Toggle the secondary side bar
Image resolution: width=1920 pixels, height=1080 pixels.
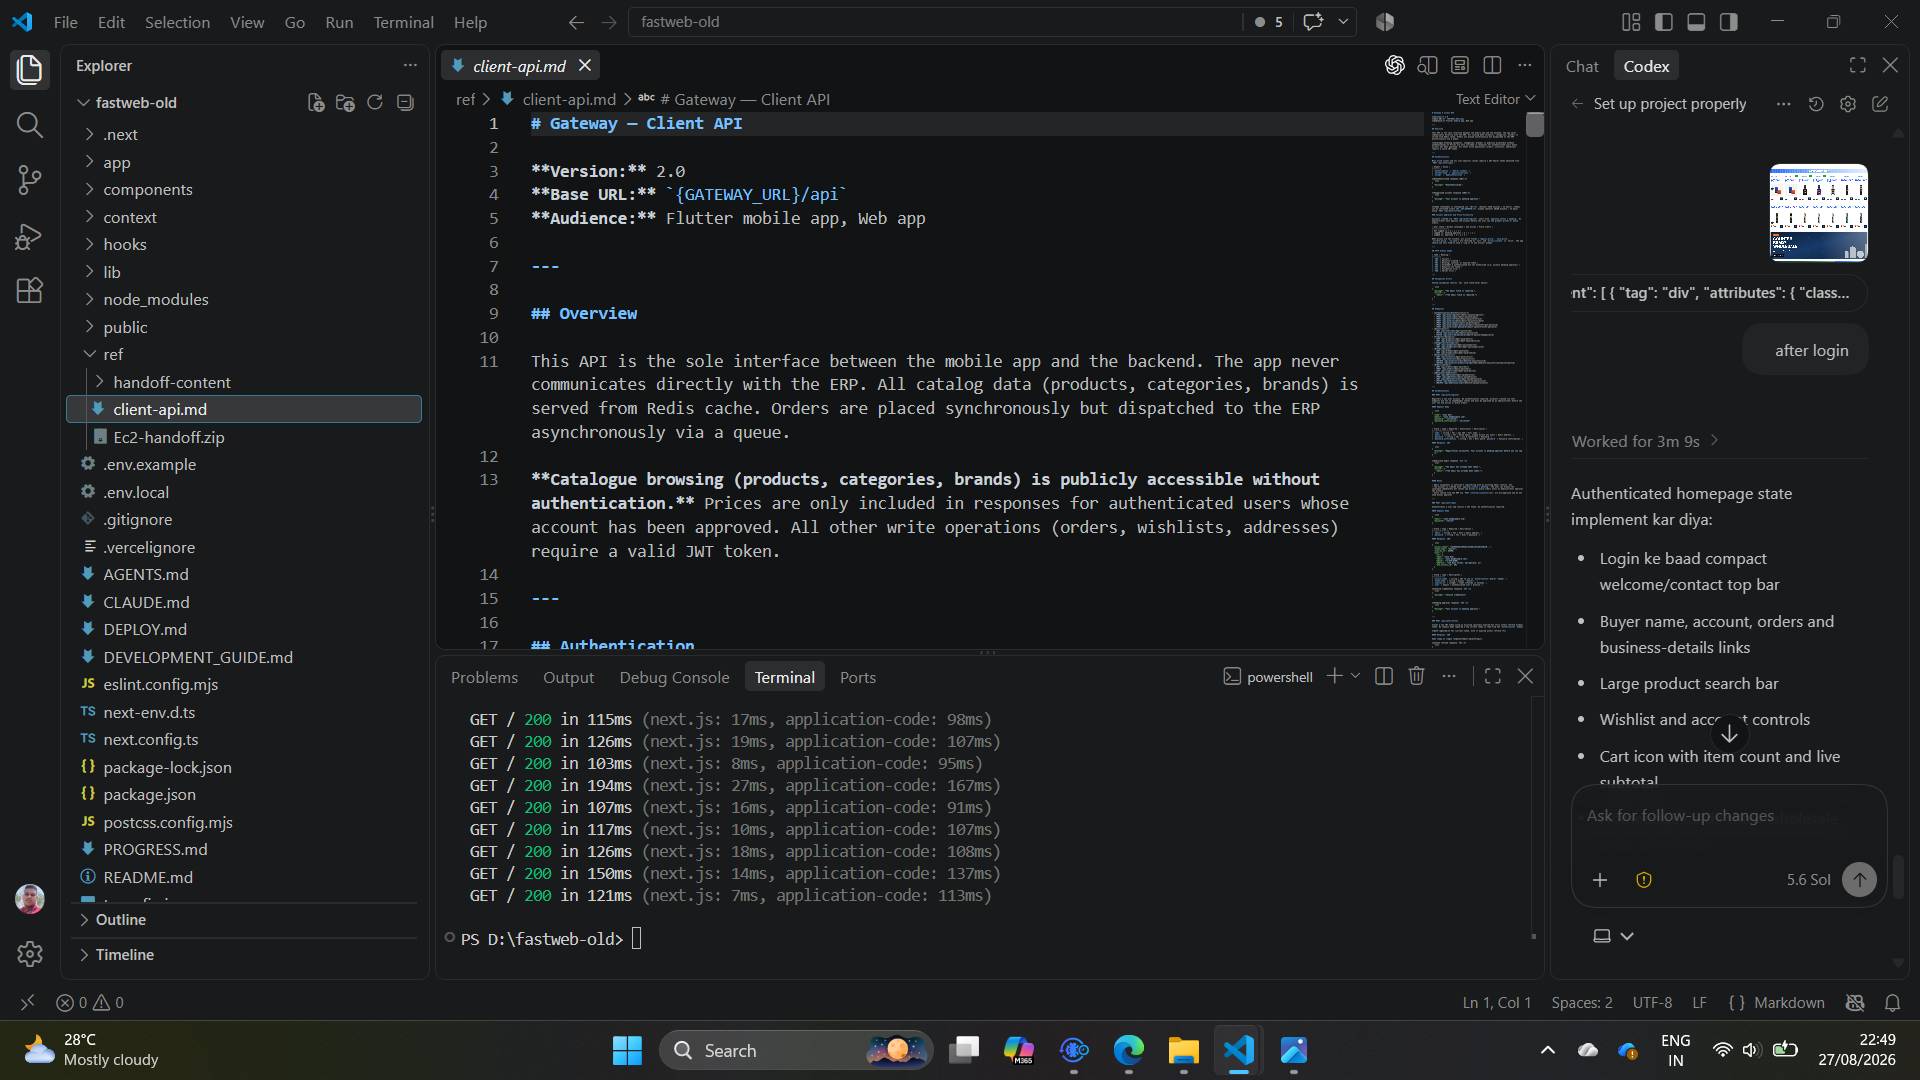[x=1729, y=22]
